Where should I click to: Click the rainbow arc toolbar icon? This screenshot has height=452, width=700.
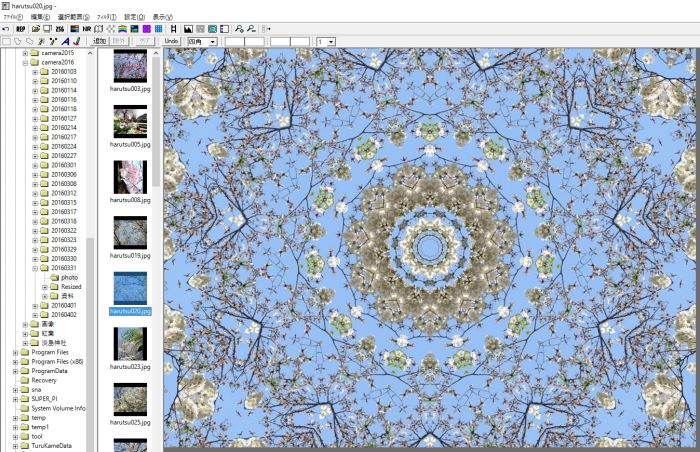122,29
